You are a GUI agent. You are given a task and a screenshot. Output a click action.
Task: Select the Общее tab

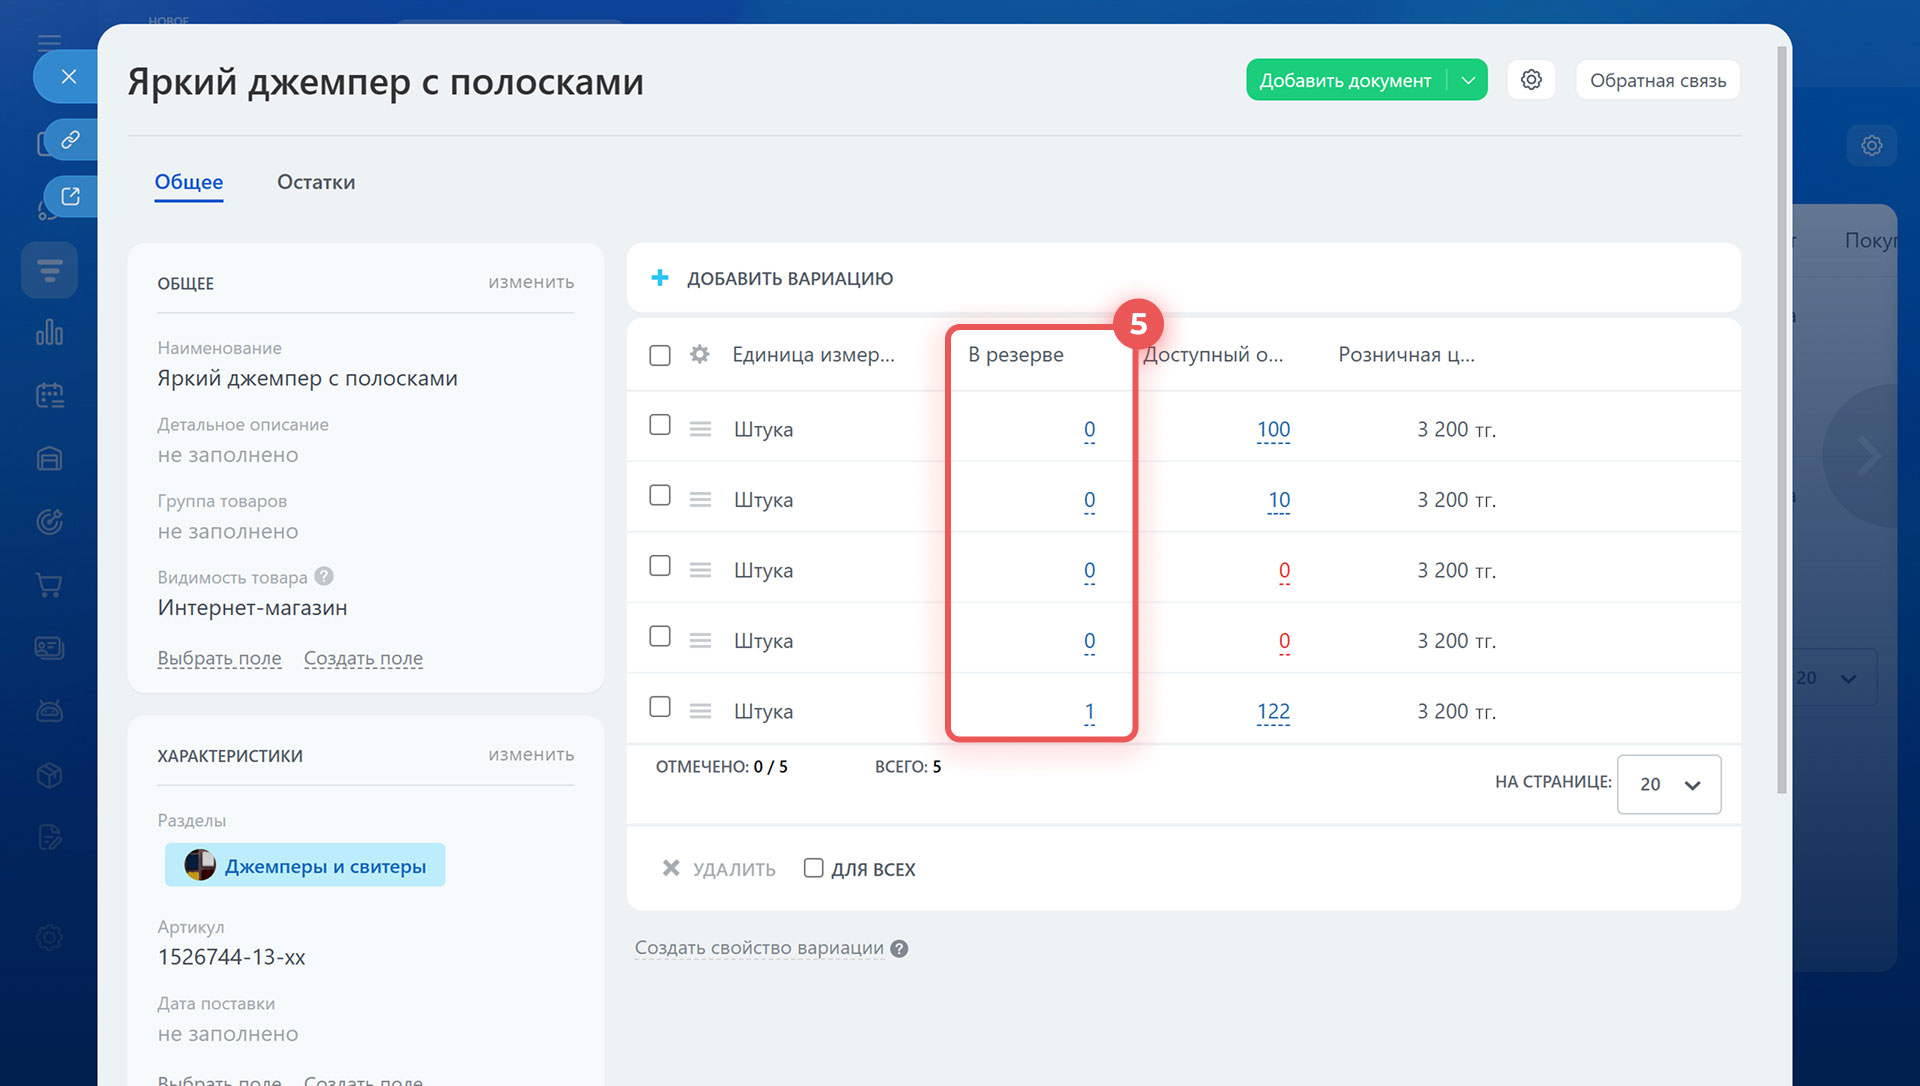(188, 182)
